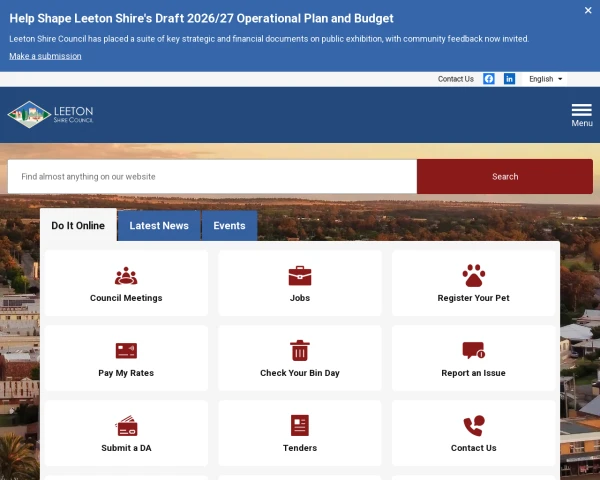
Task: Open the Make a submission link
Action: coord(45,56)
